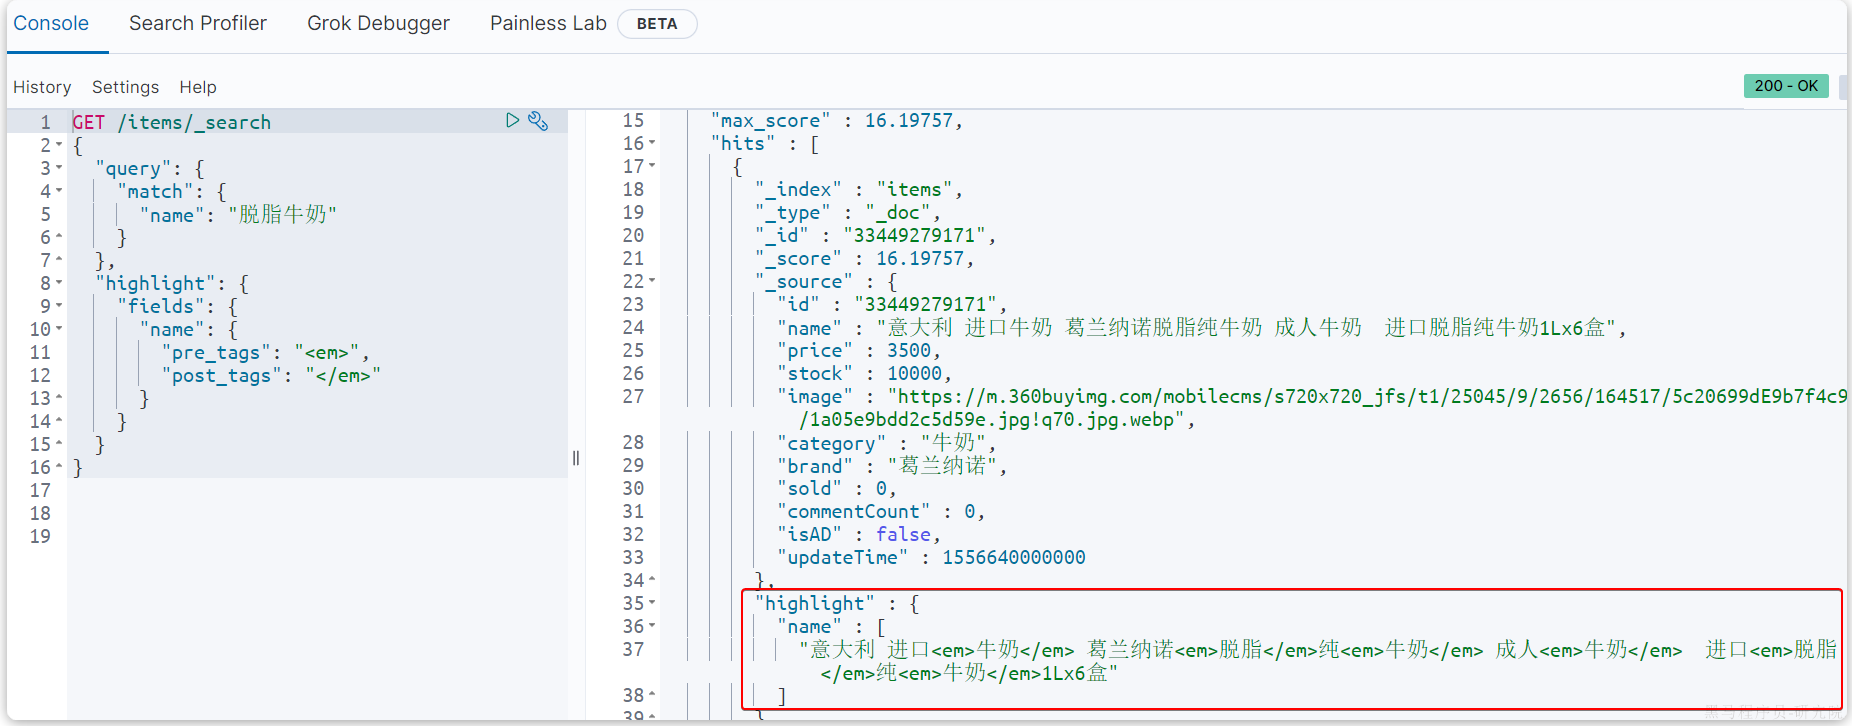Open the Console tab

point(51,23)
